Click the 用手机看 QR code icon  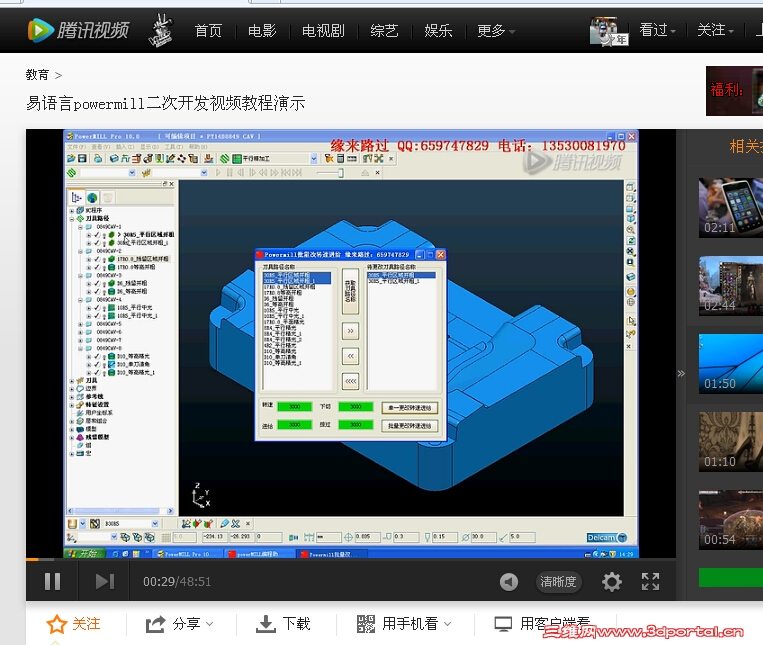coord(366,624)
